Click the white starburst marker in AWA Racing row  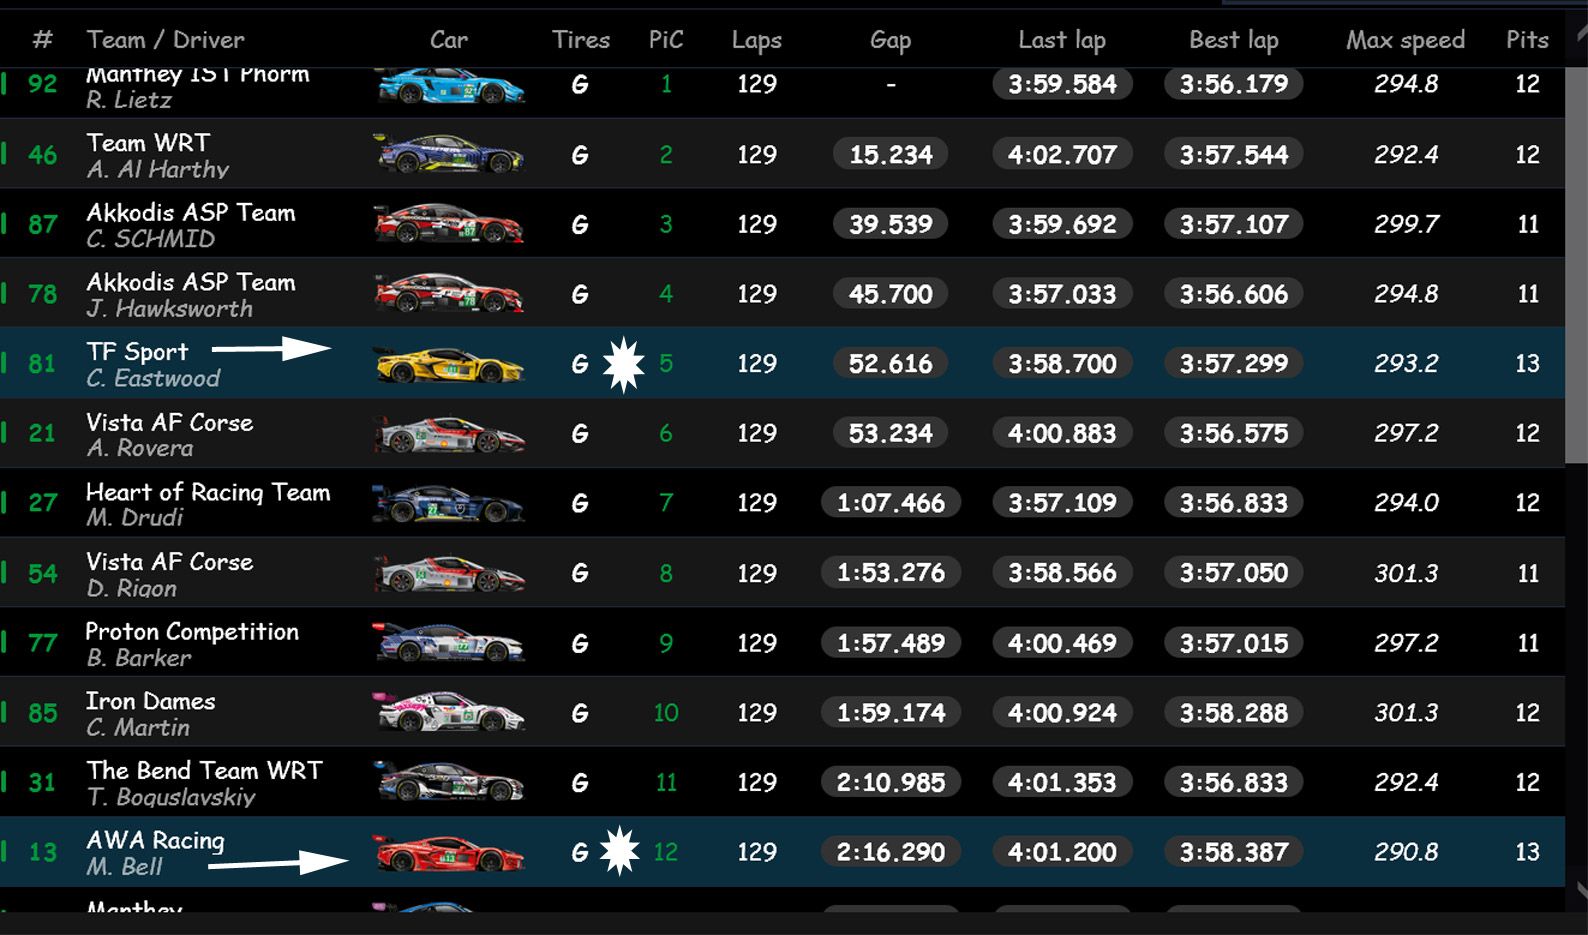point(620,852)
